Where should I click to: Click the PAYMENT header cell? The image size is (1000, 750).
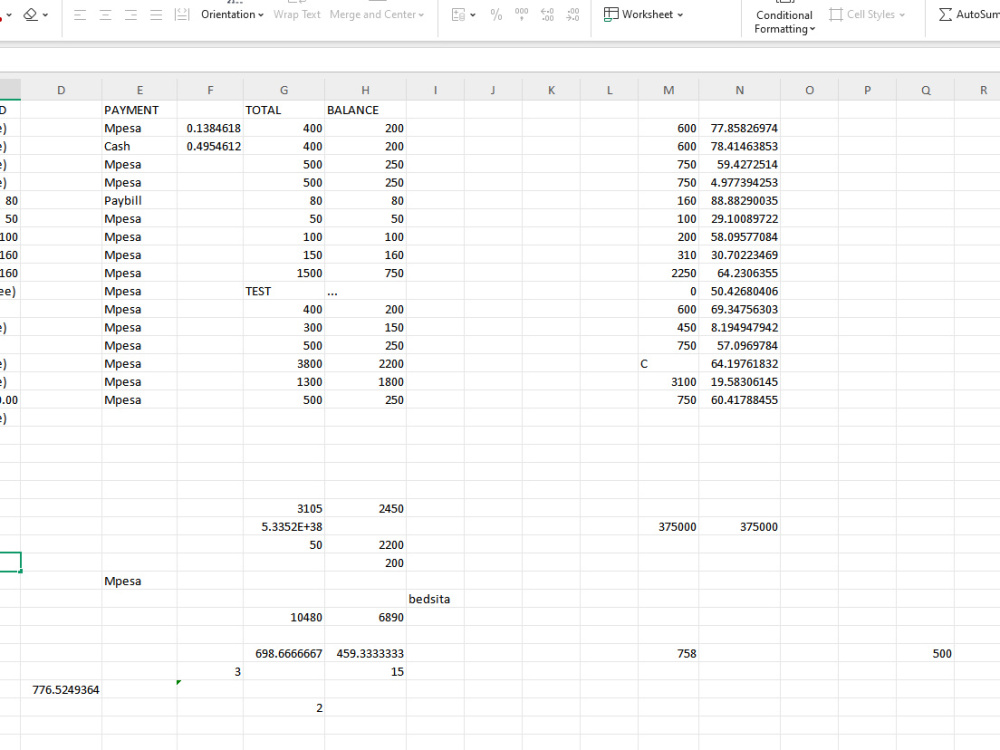coord(140,110)
